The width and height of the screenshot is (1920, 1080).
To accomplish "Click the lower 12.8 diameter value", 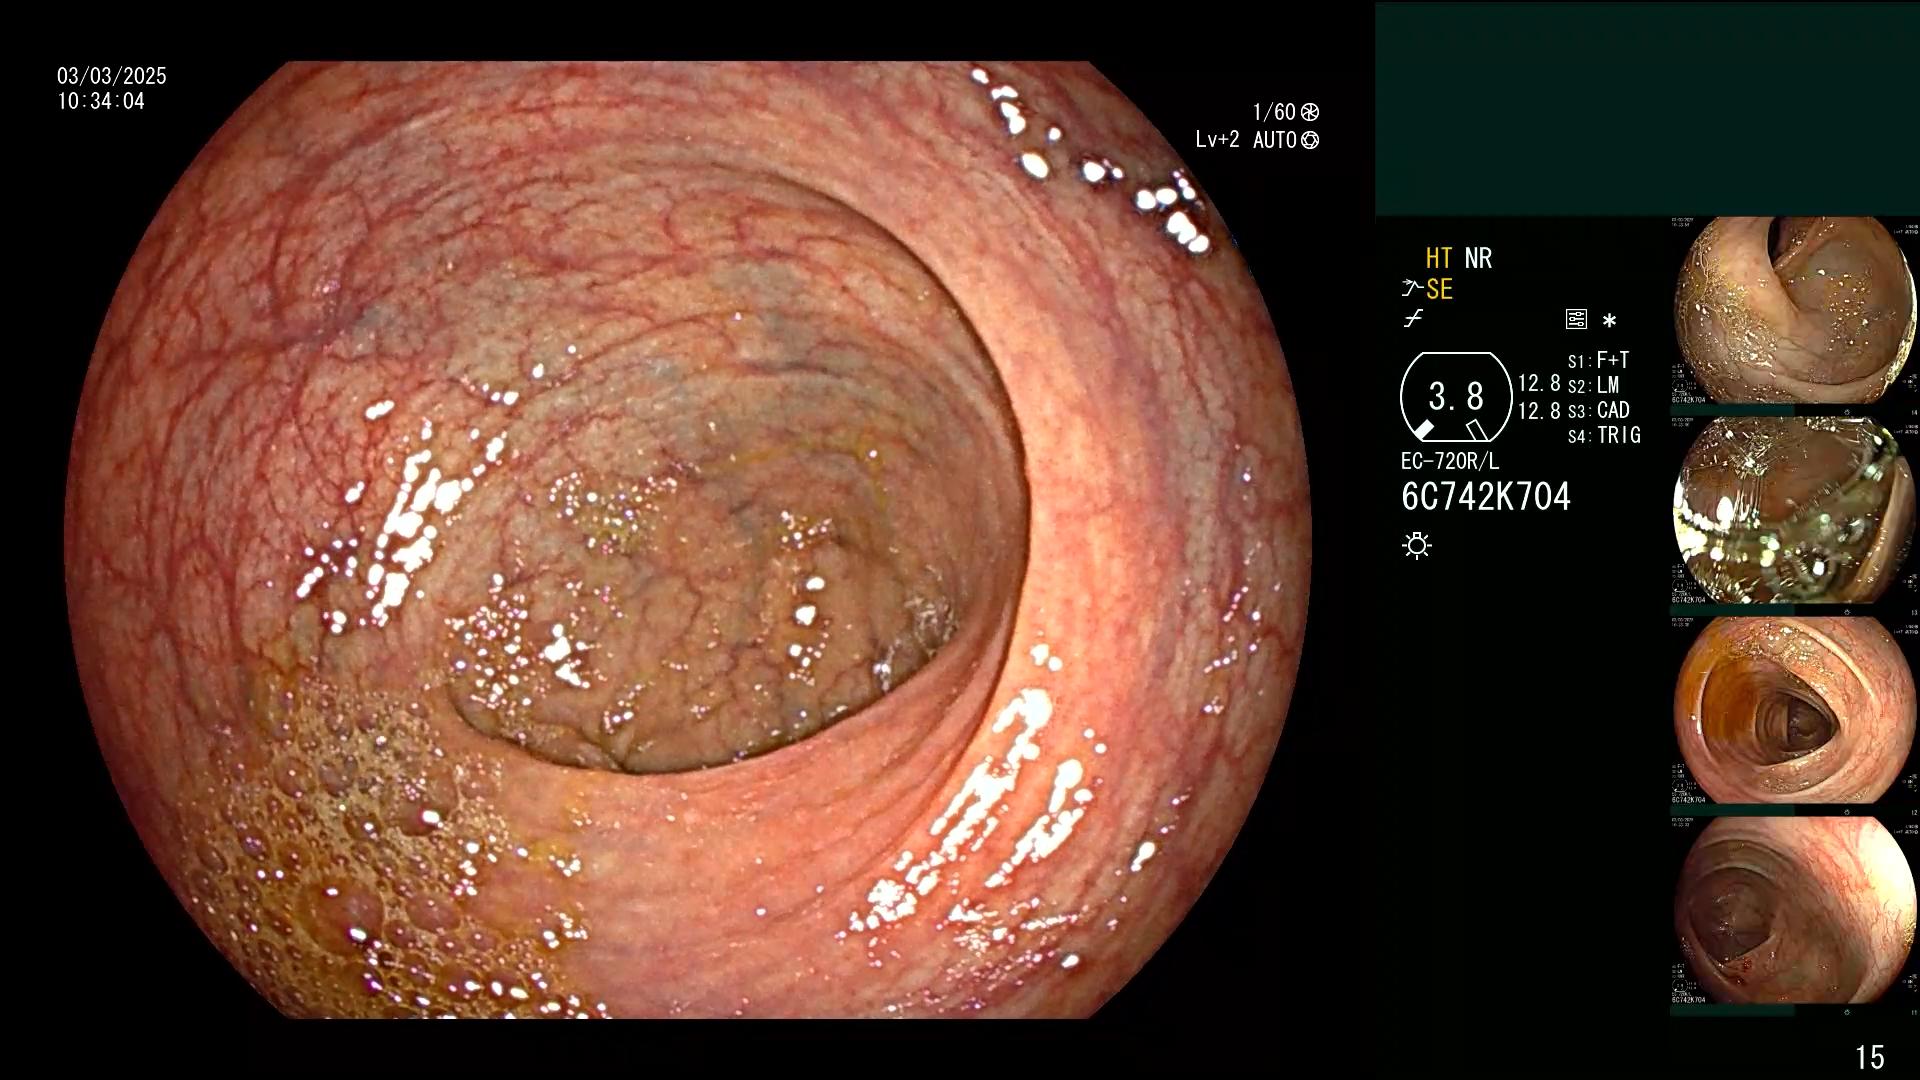I will click(1539, 411).
